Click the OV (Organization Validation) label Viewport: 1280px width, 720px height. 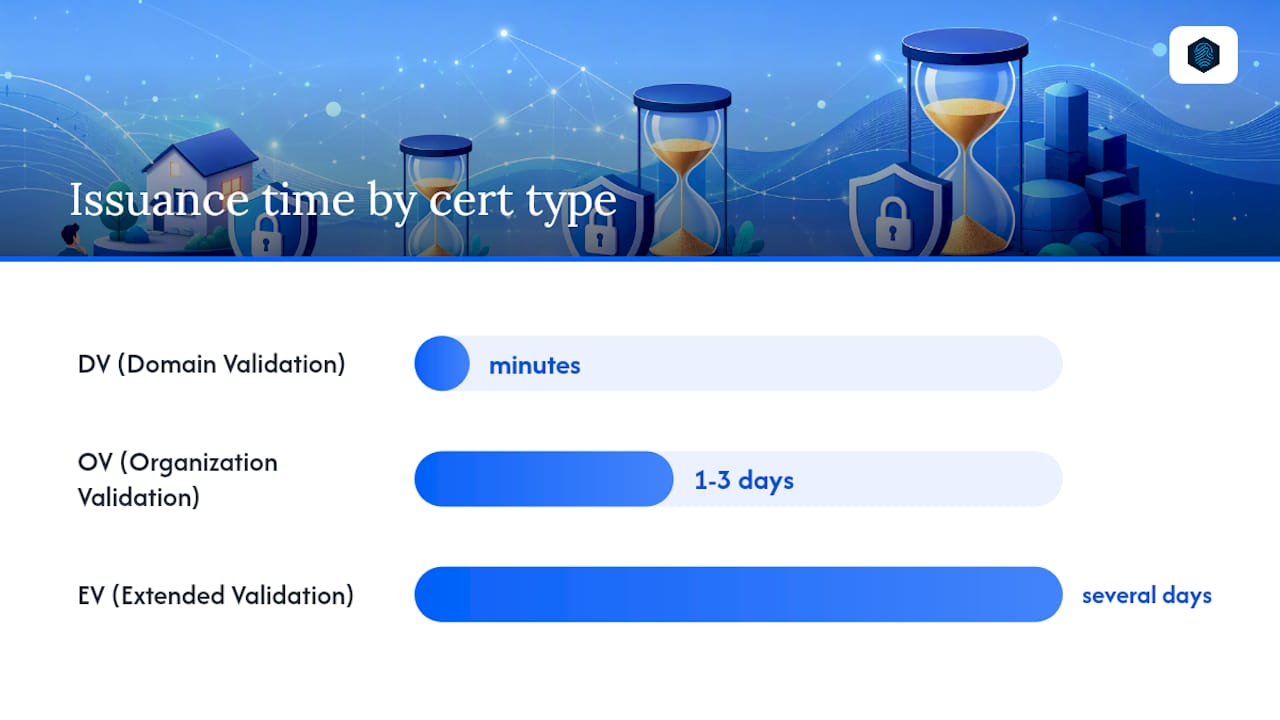click(178, 479)
